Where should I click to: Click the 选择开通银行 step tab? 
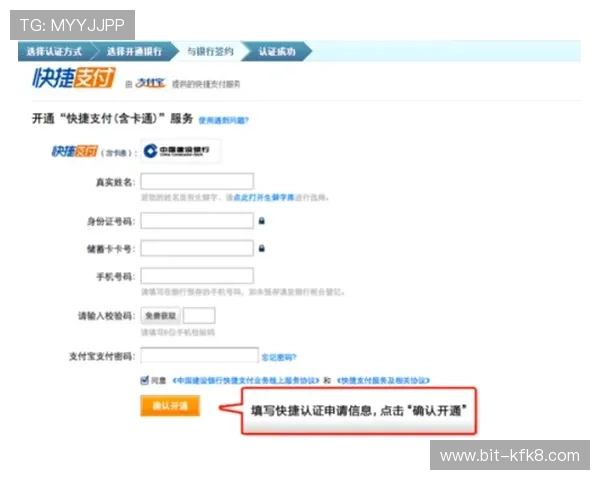pos(134,51)
